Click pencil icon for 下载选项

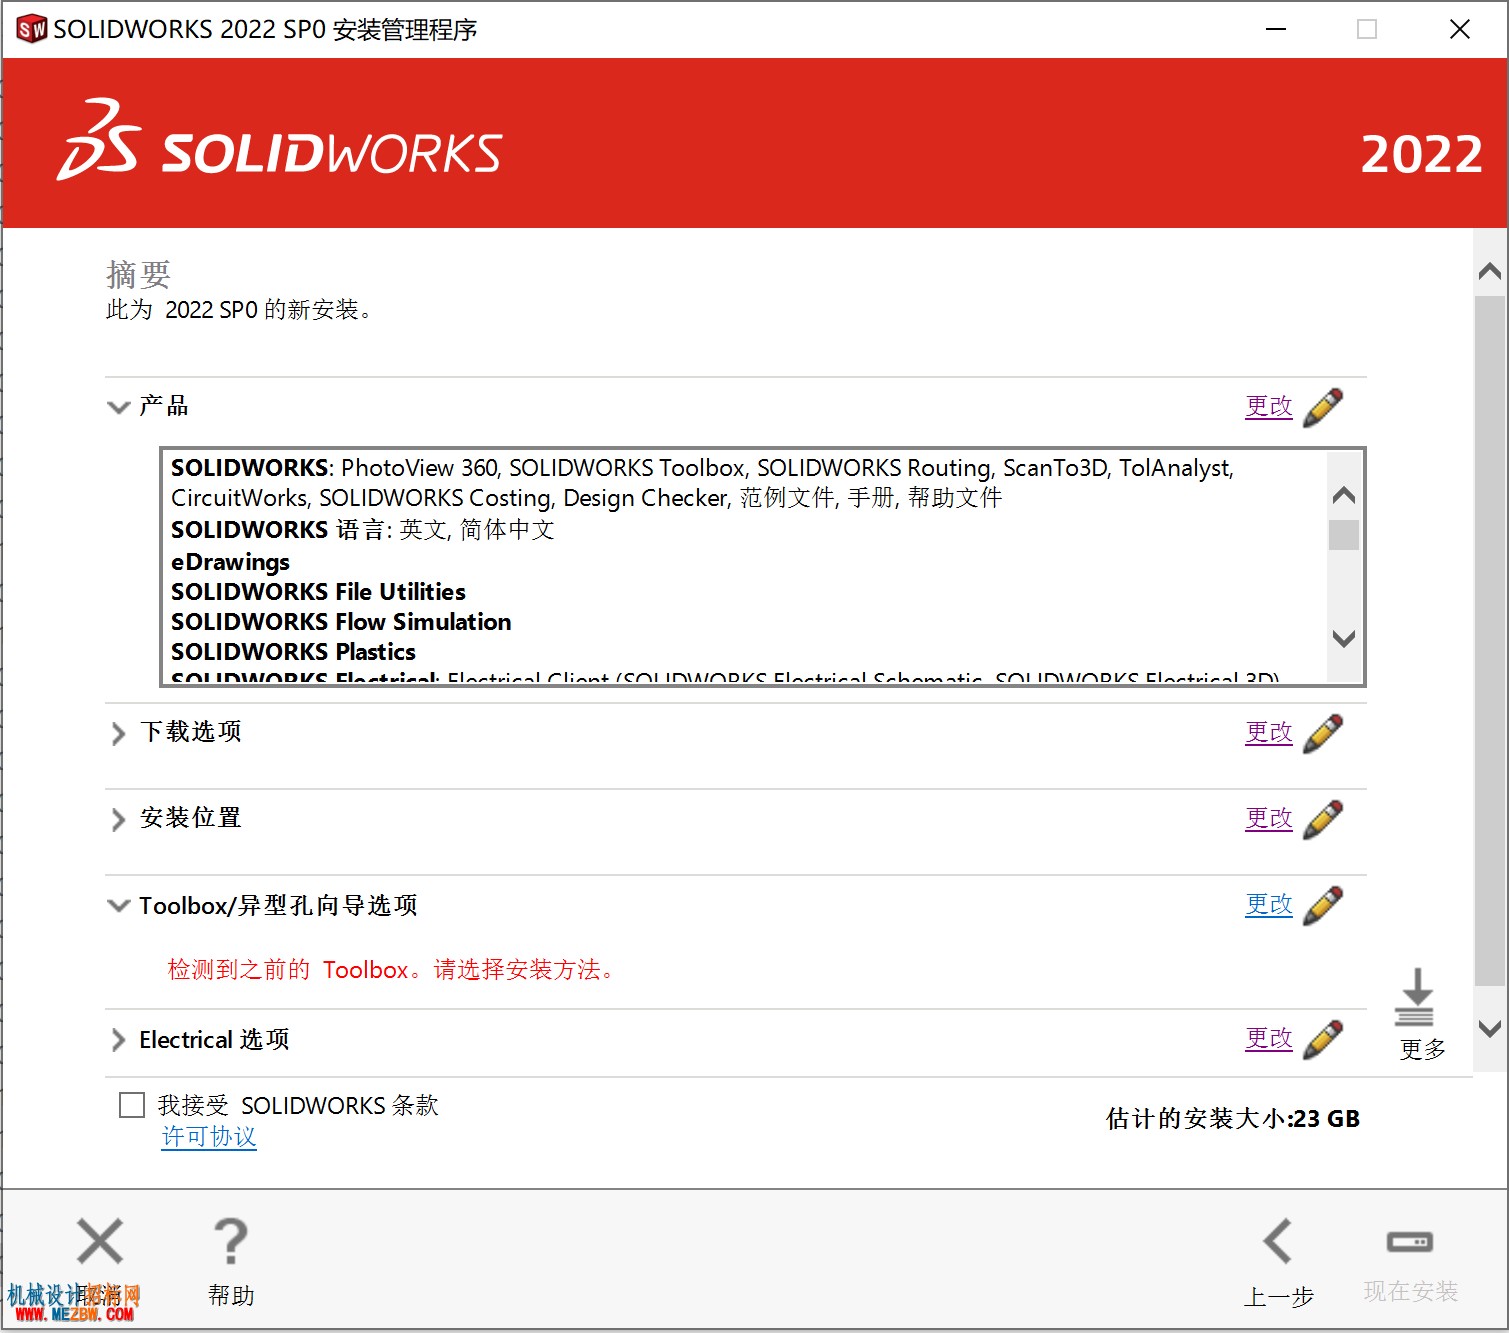(1323, 733)
